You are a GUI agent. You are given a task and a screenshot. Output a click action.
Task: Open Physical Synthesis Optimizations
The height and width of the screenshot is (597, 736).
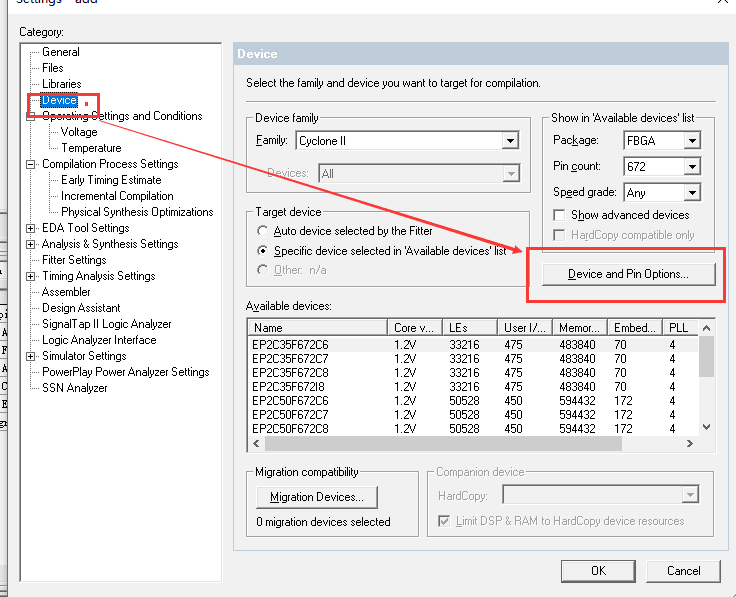coord(137,212)
